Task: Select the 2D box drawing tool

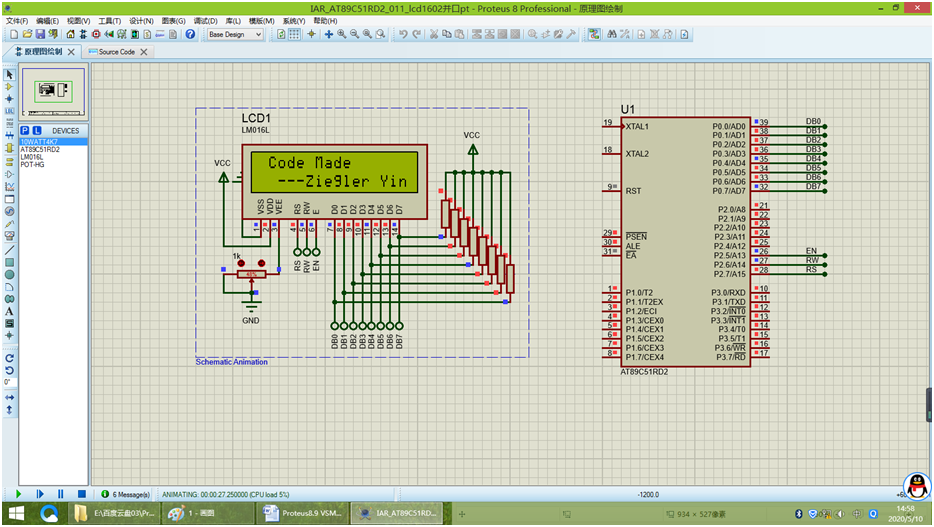Action: [x=10, y=262]
